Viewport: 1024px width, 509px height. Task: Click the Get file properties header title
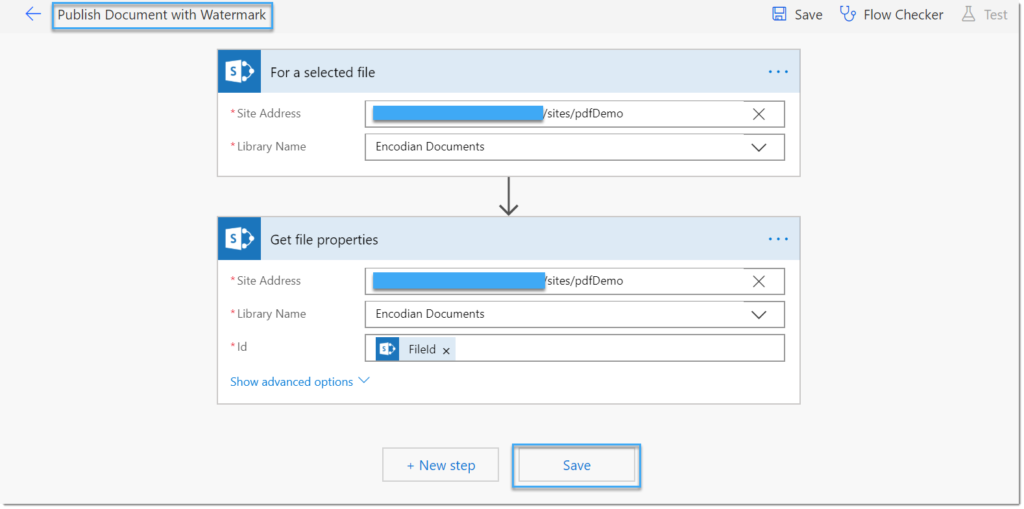324,240
